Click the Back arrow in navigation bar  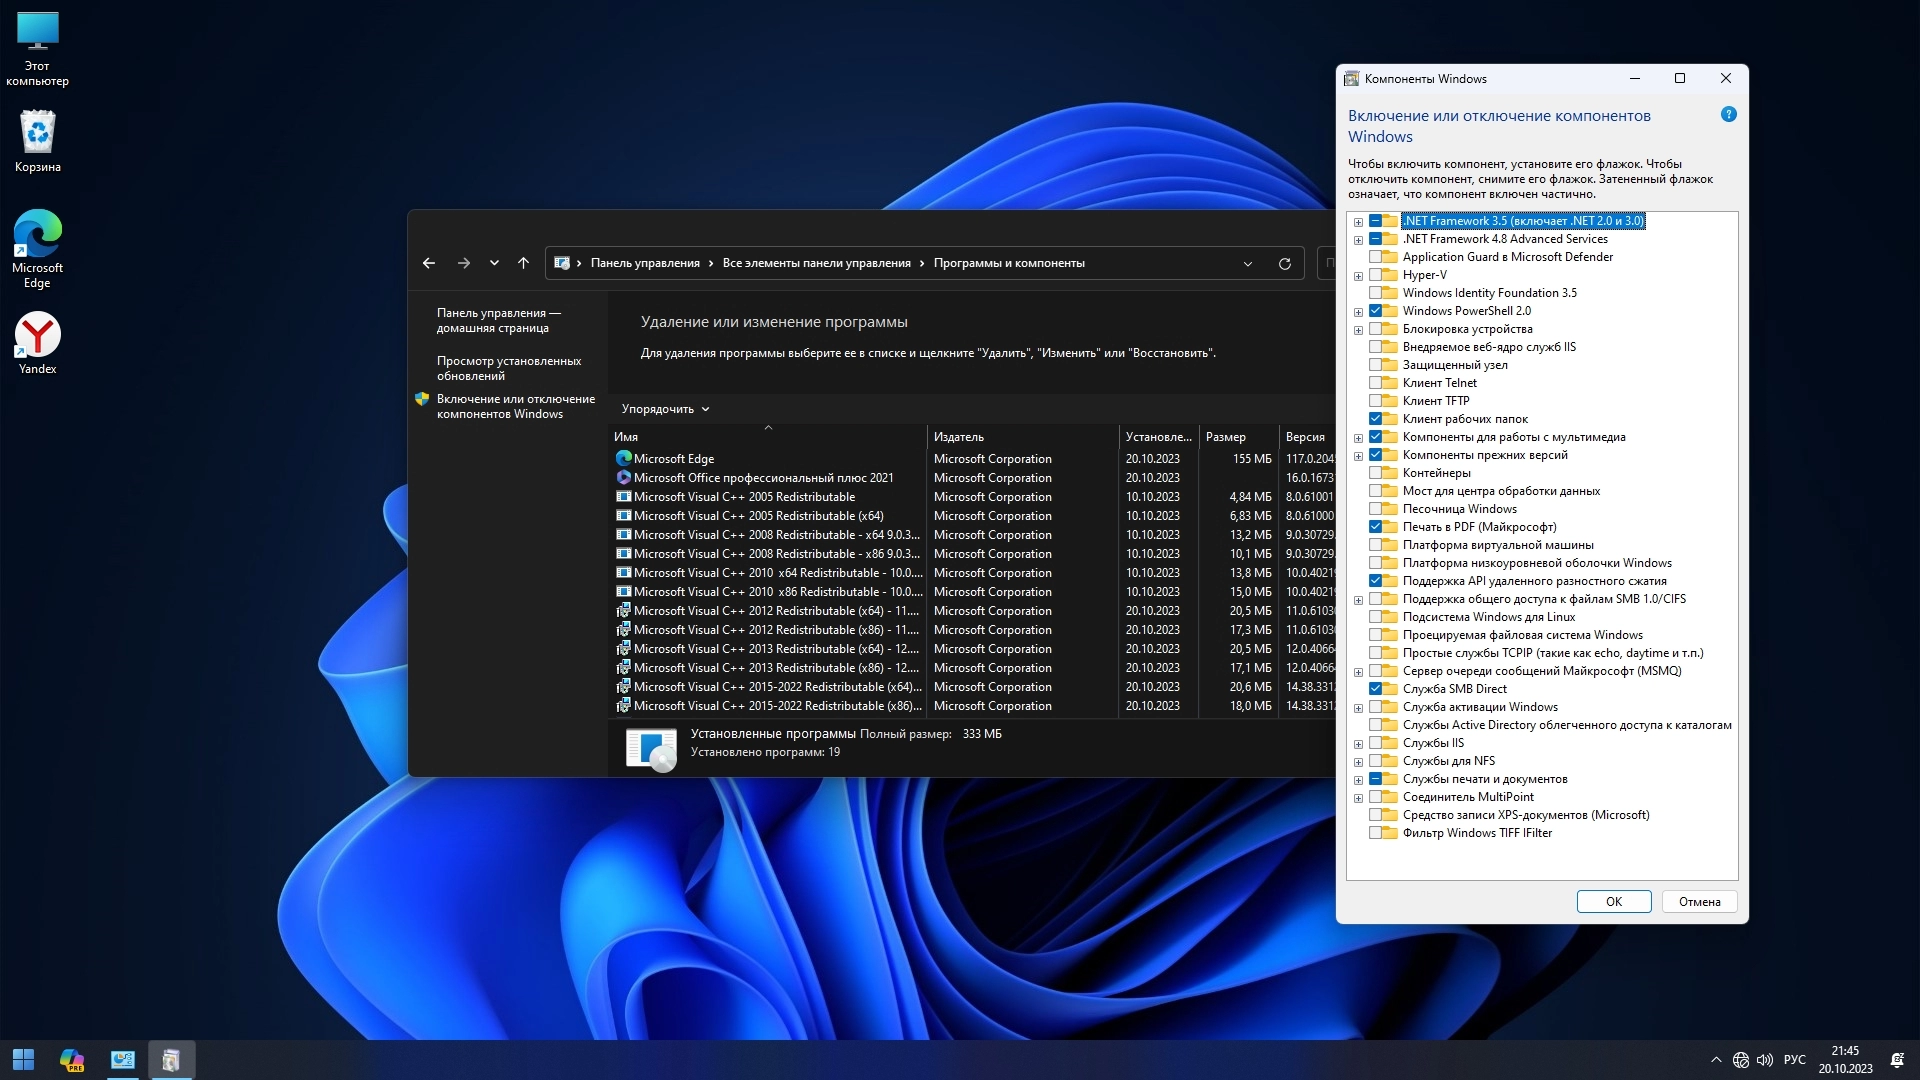(x=429, y=263)
